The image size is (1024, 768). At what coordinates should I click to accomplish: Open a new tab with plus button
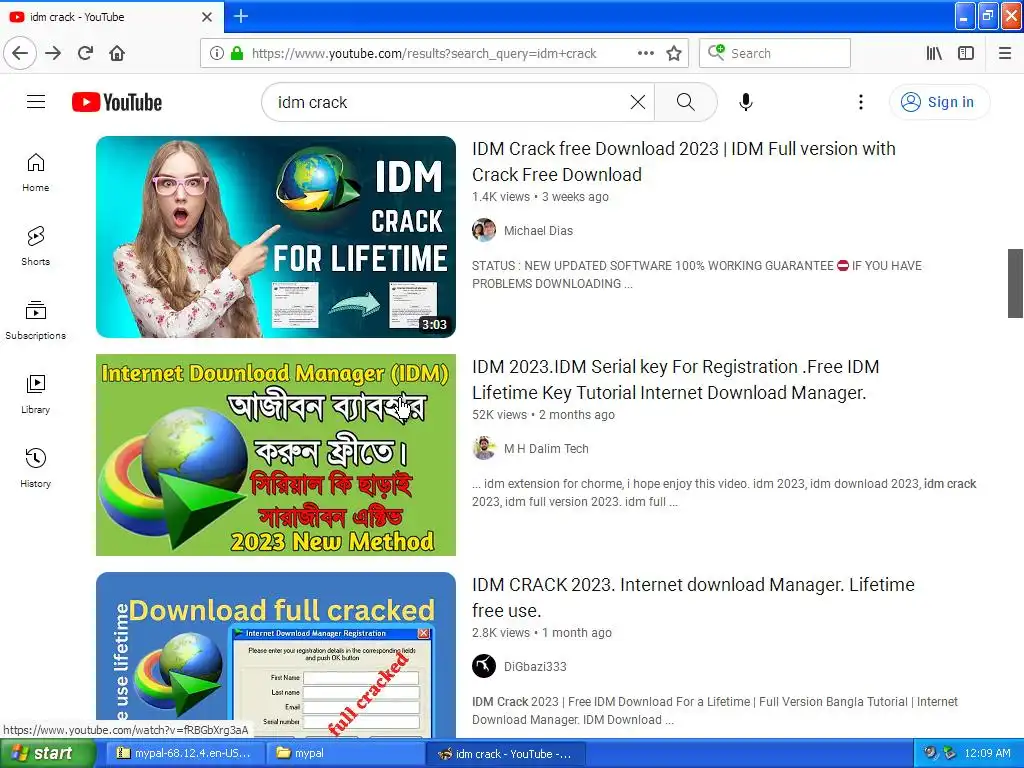tap(240, 16)
